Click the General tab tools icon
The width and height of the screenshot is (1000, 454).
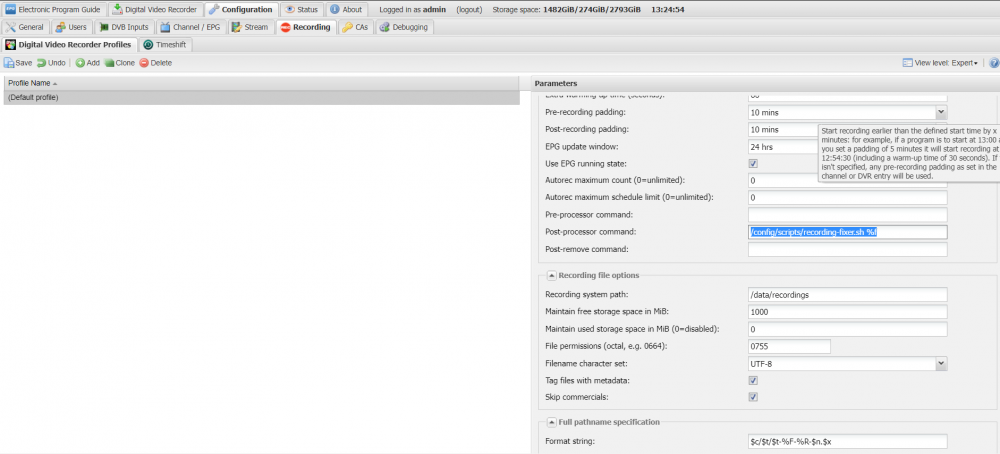(11, 27)
